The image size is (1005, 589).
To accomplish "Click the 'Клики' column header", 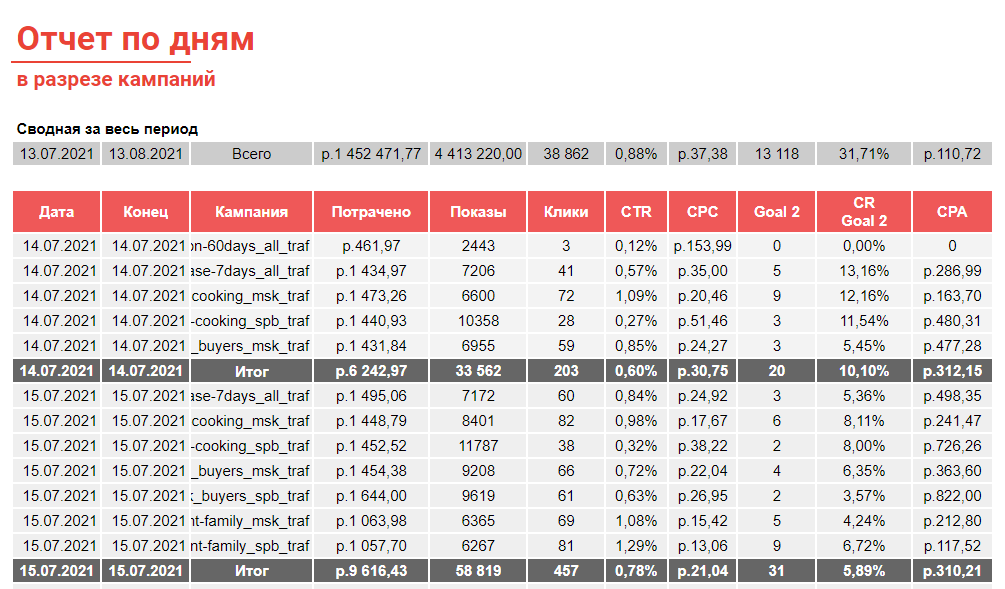I will click(566, 212).
